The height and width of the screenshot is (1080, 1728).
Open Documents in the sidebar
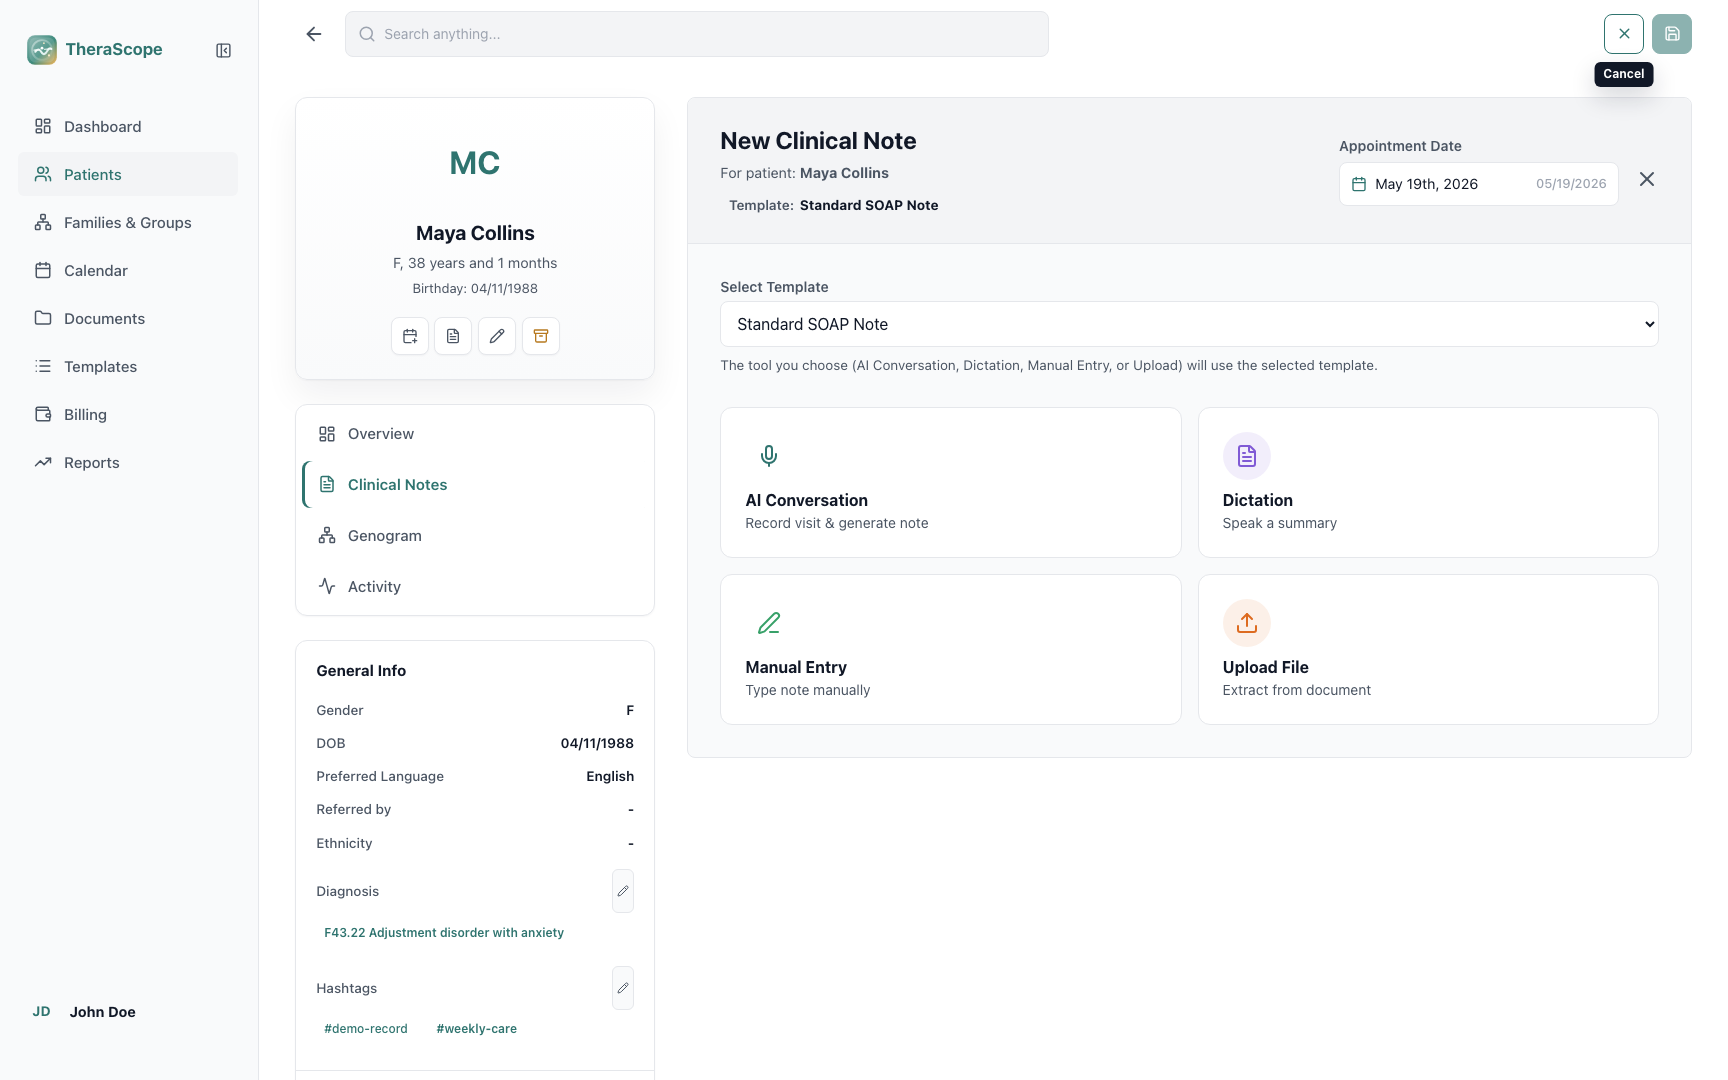[128, 318]
